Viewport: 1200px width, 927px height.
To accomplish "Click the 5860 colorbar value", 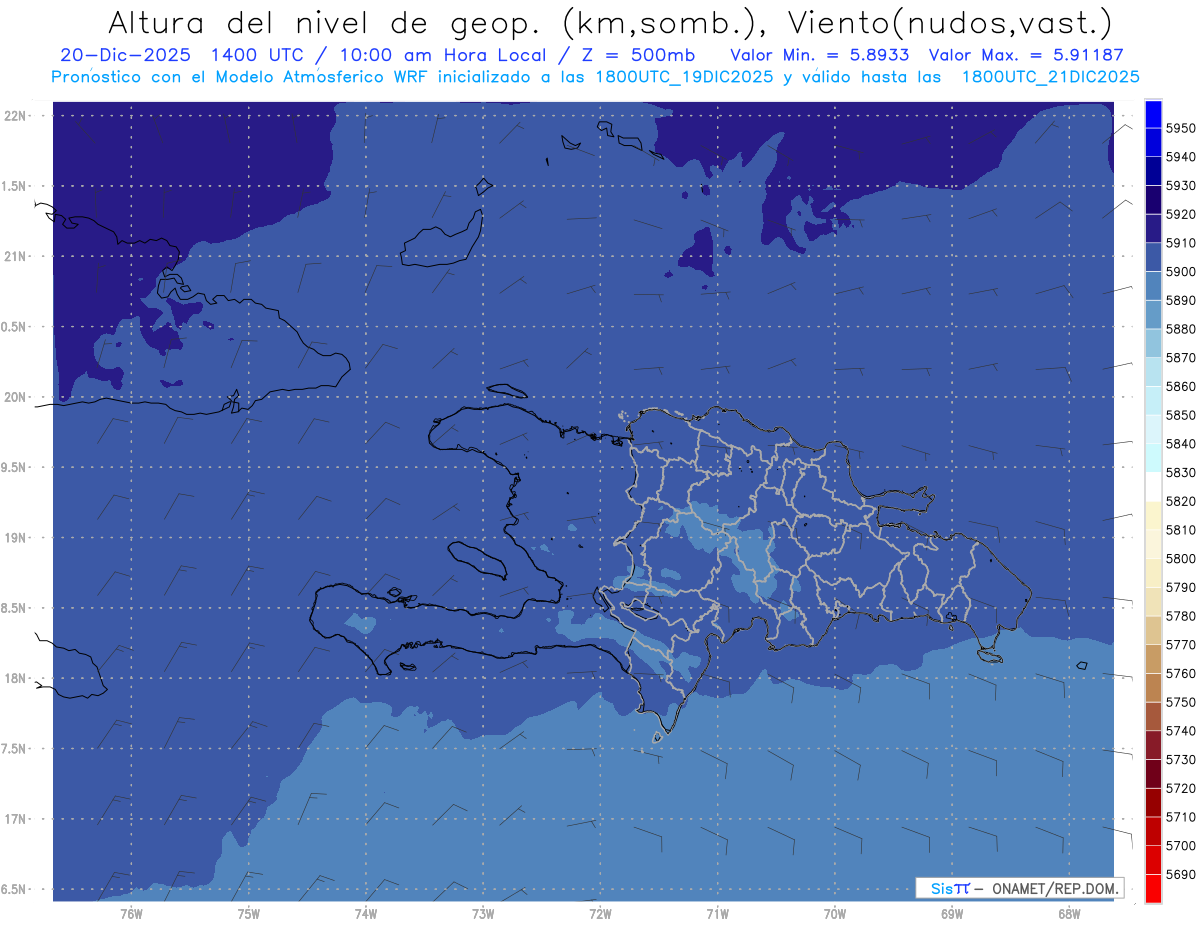I will (1180, 386).
